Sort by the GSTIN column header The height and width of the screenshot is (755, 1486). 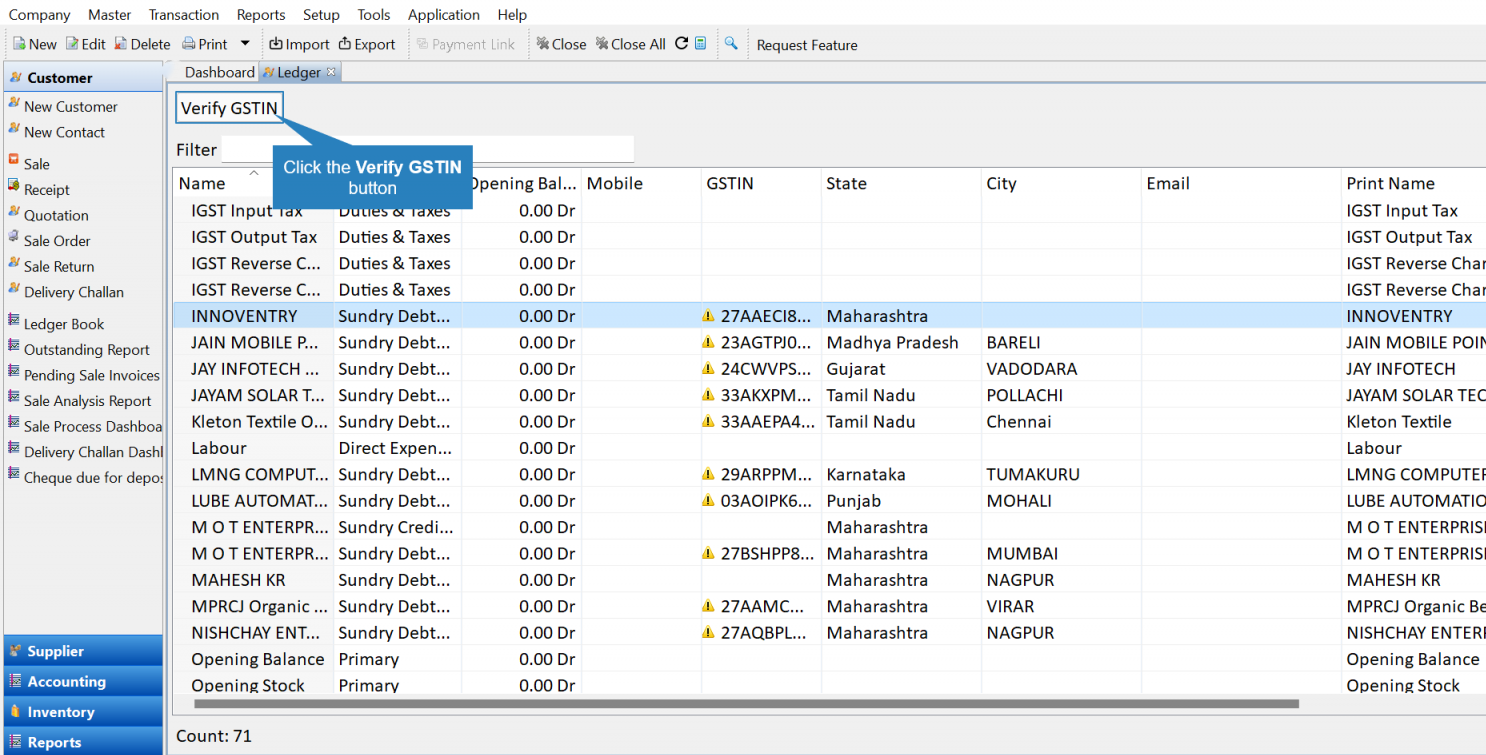761,183
